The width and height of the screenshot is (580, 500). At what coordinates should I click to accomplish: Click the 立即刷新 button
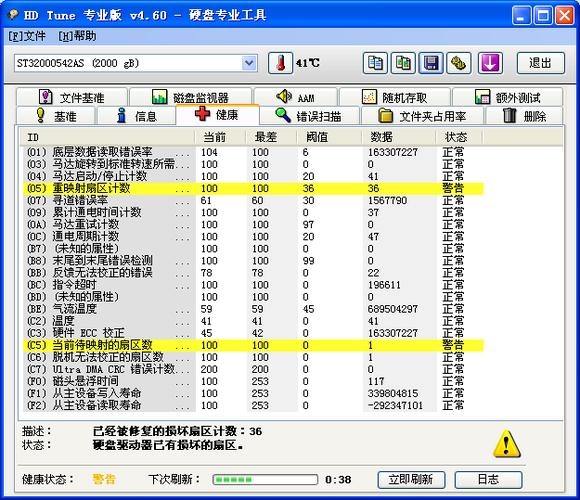click(411, 480)
